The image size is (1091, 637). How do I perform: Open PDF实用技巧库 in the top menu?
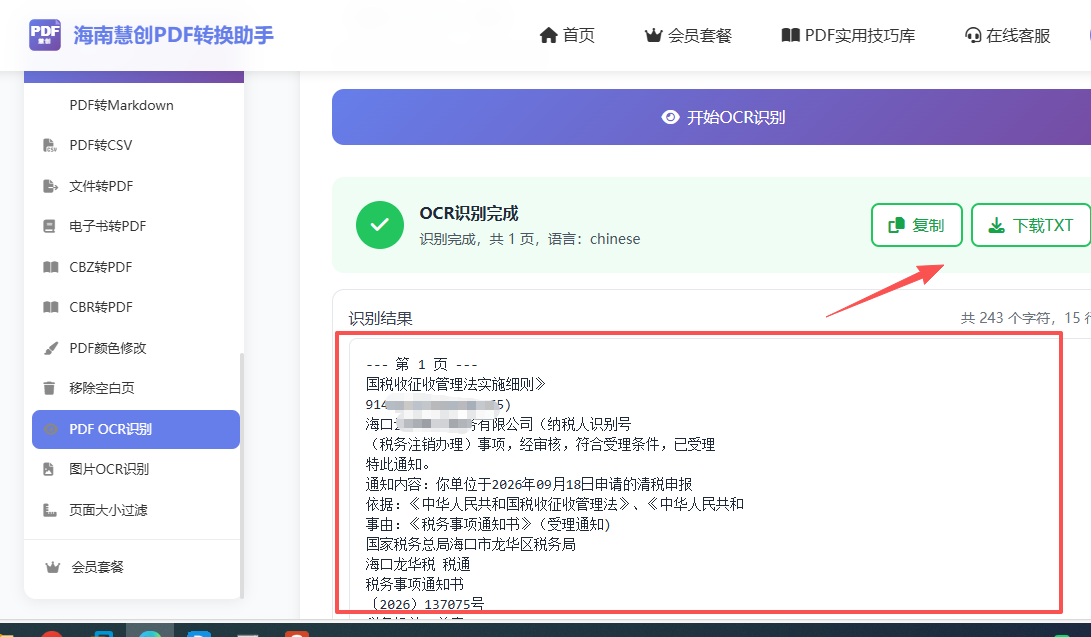[859, 35]
